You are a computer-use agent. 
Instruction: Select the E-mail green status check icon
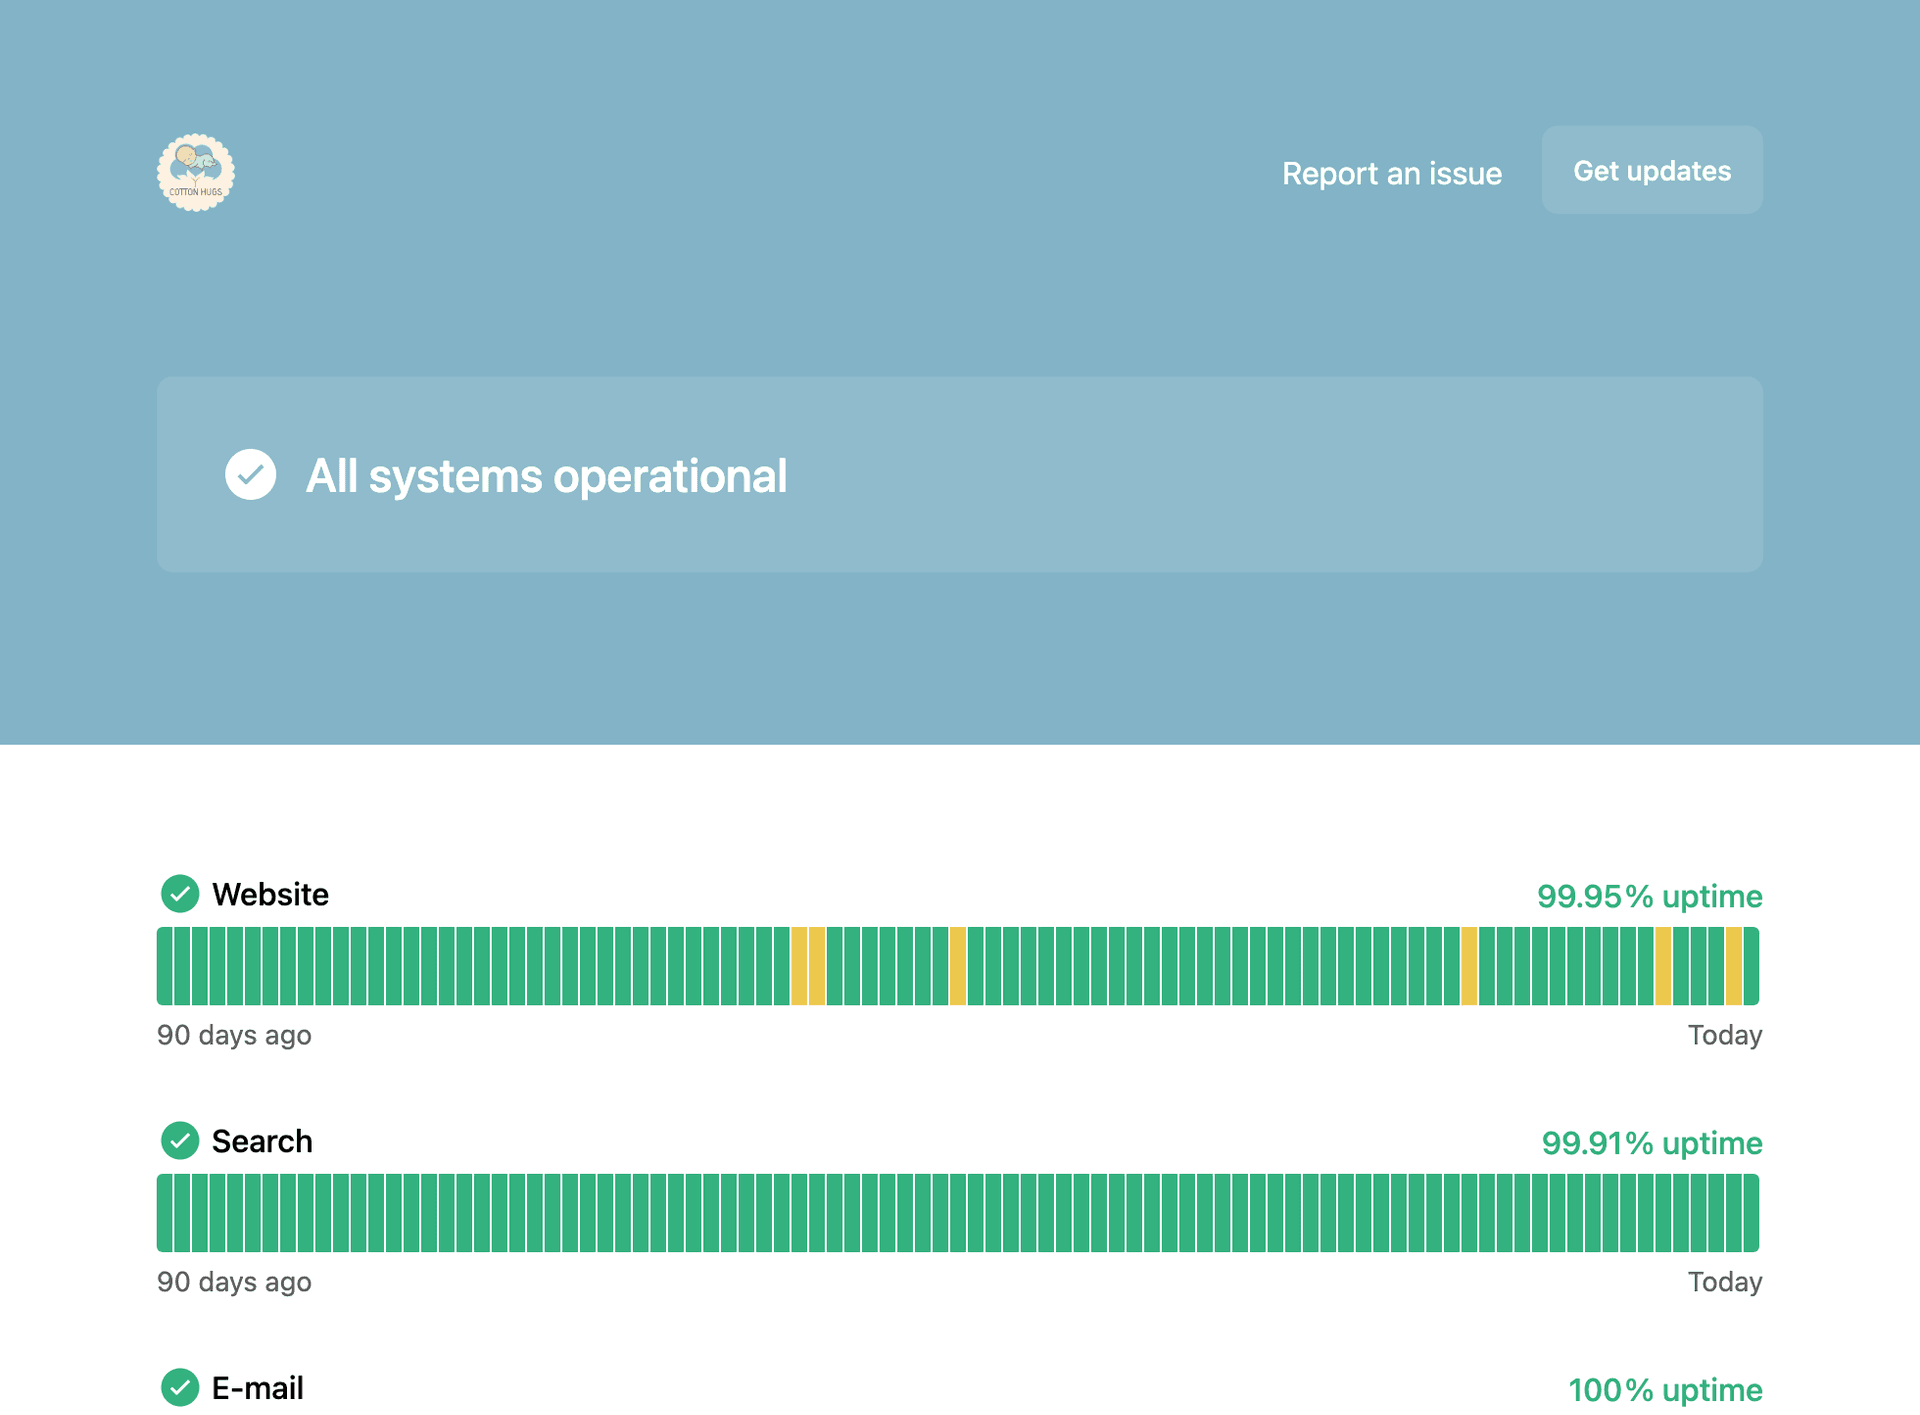click(180, 1387)
